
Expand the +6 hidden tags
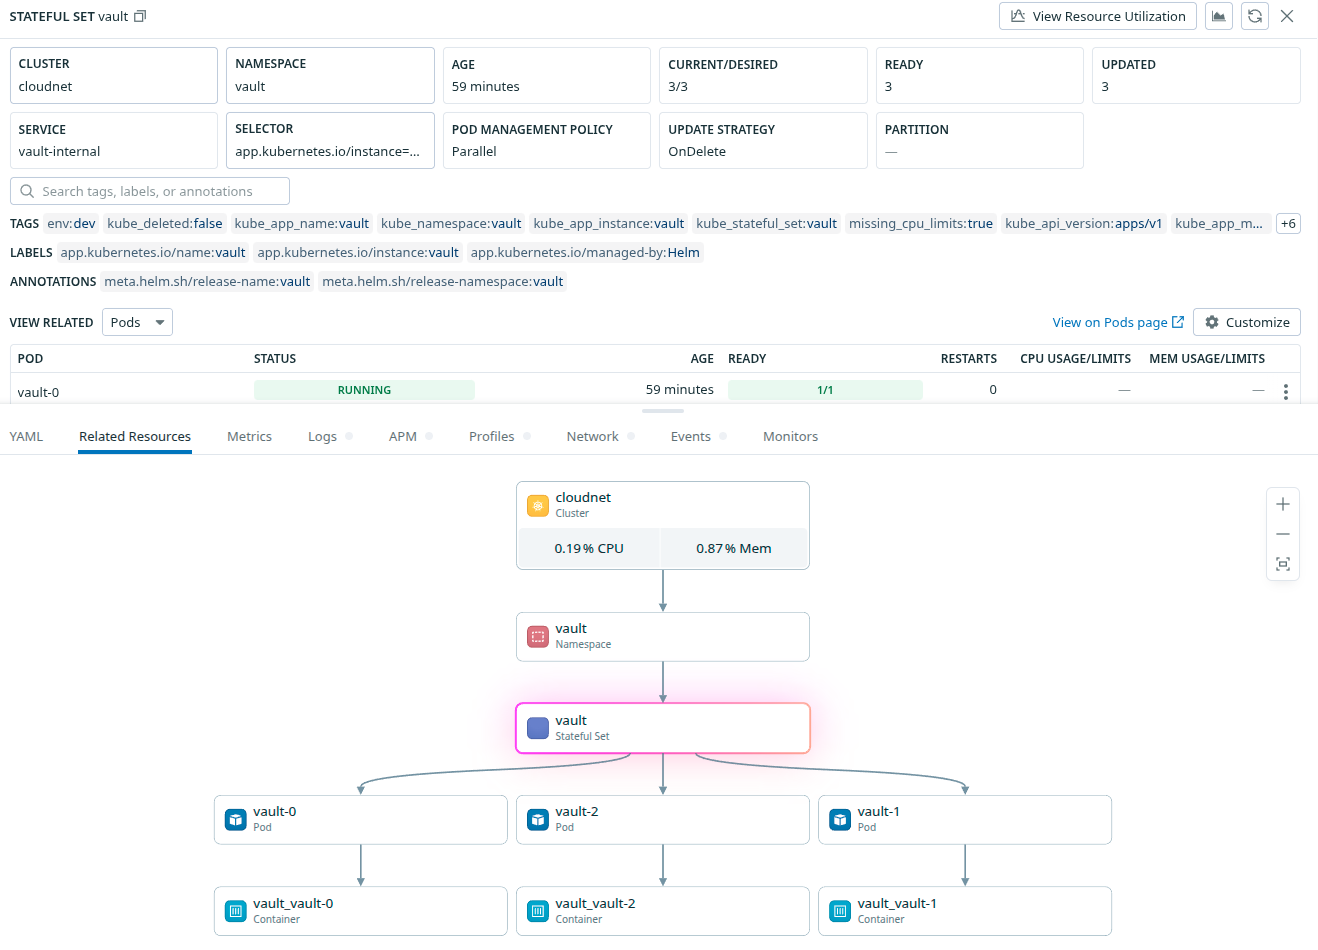click(1289, 224)
